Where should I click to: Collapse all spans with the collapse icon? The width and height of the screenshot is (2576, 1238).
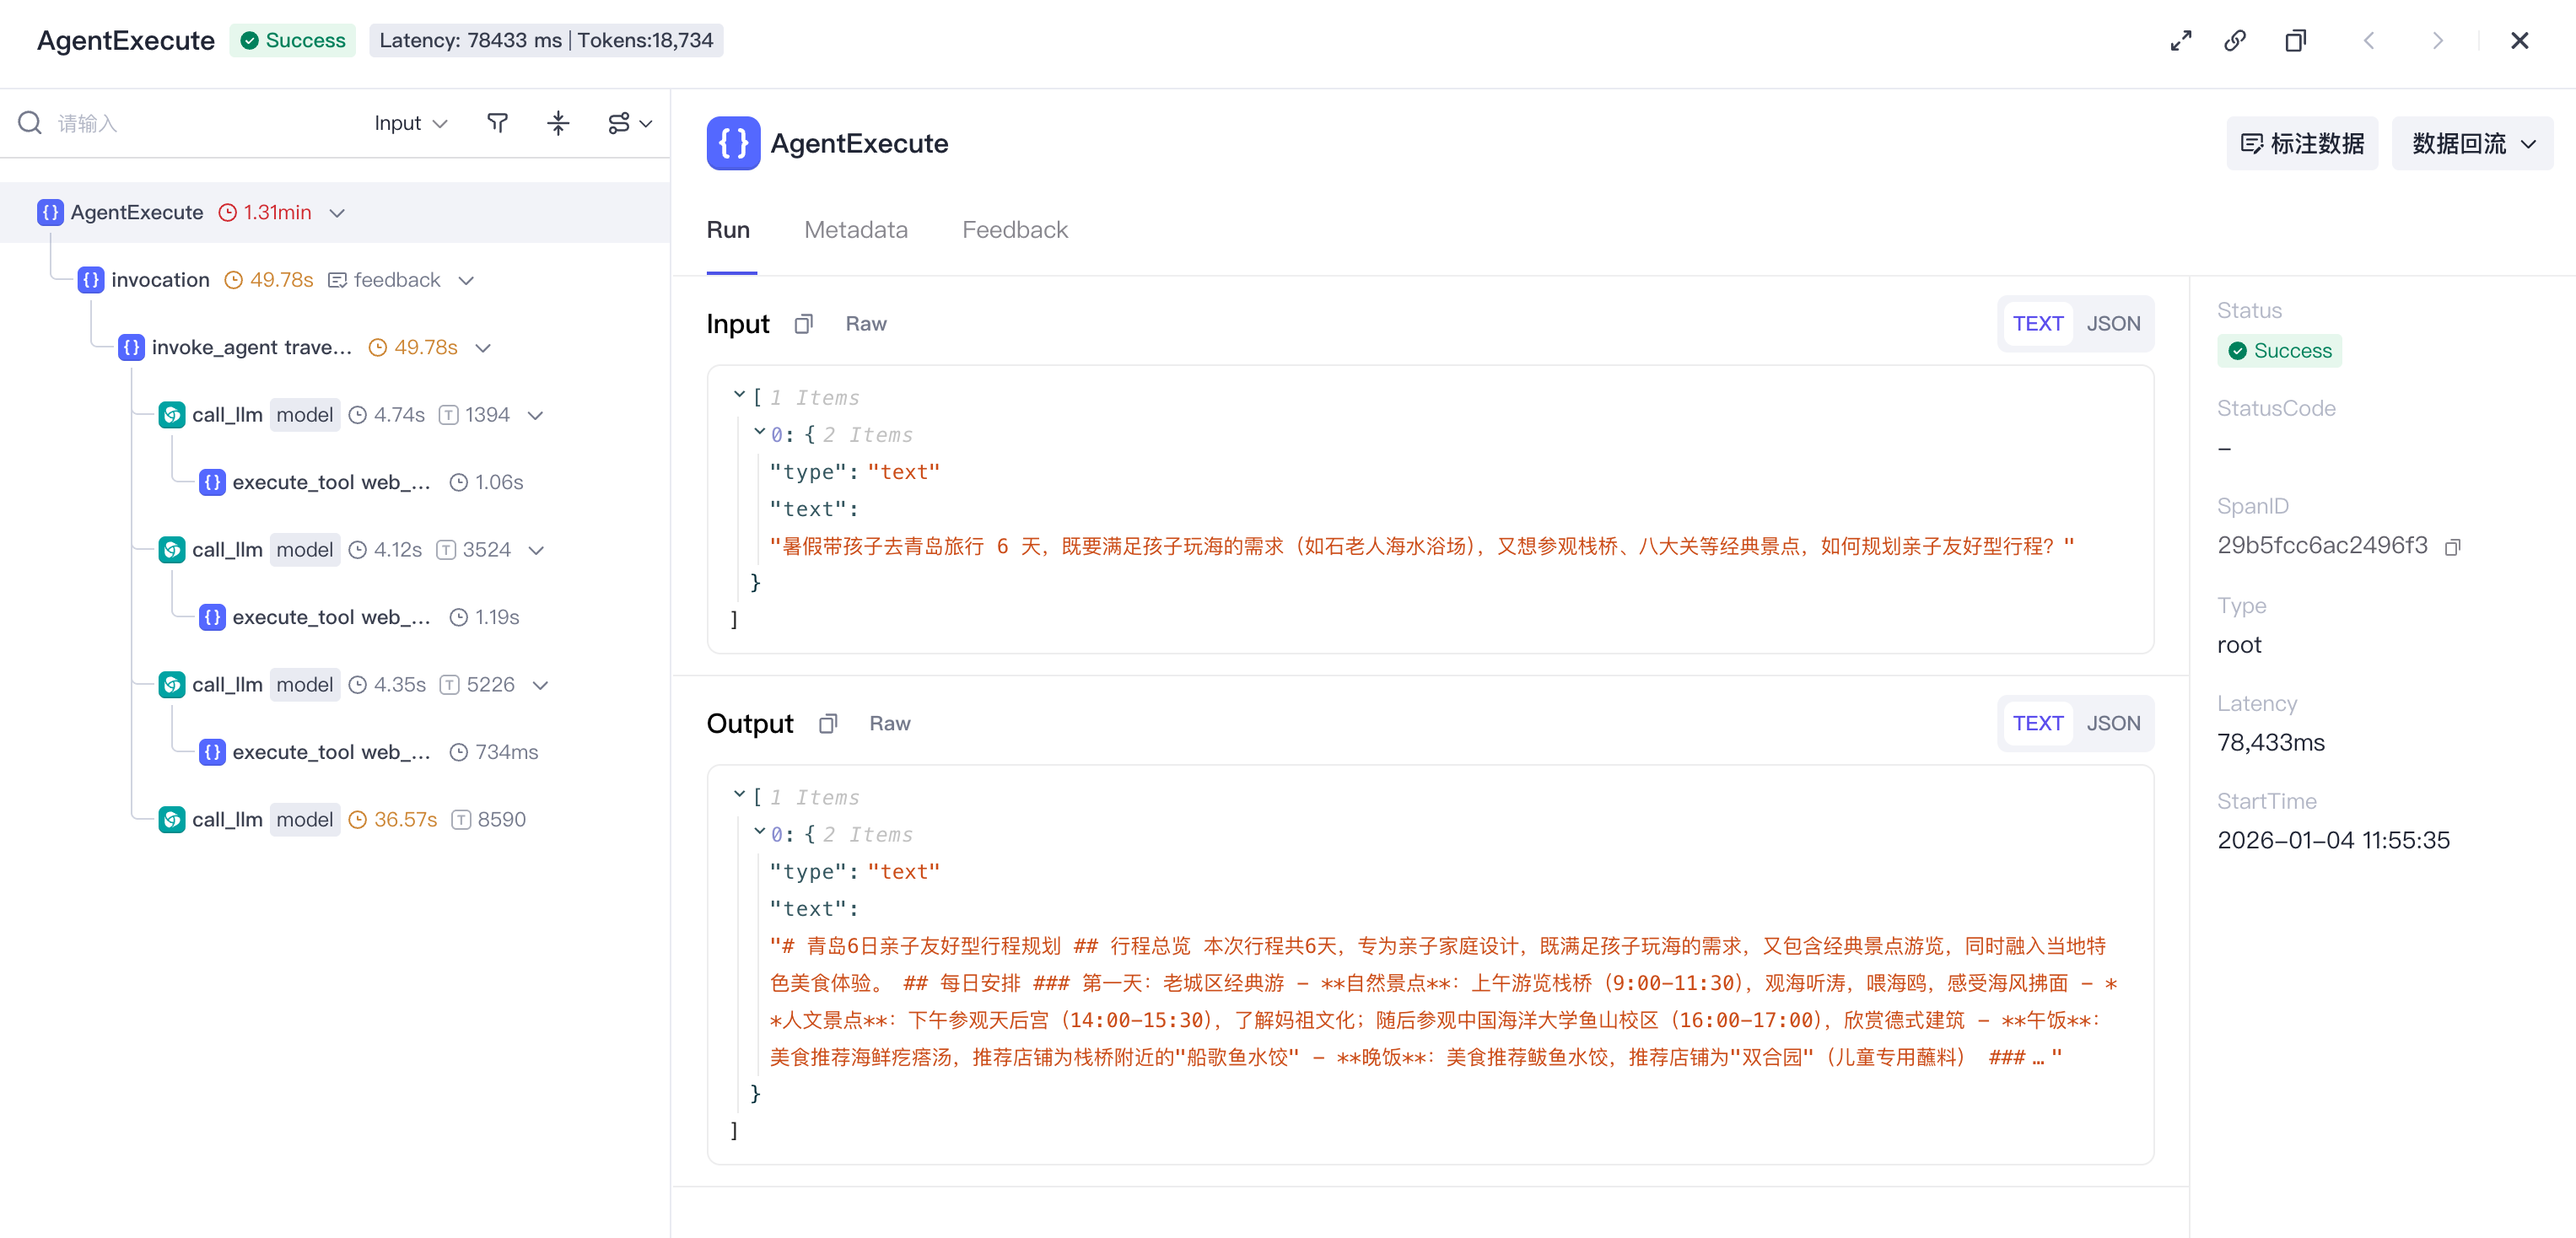[x=558, y=123]
